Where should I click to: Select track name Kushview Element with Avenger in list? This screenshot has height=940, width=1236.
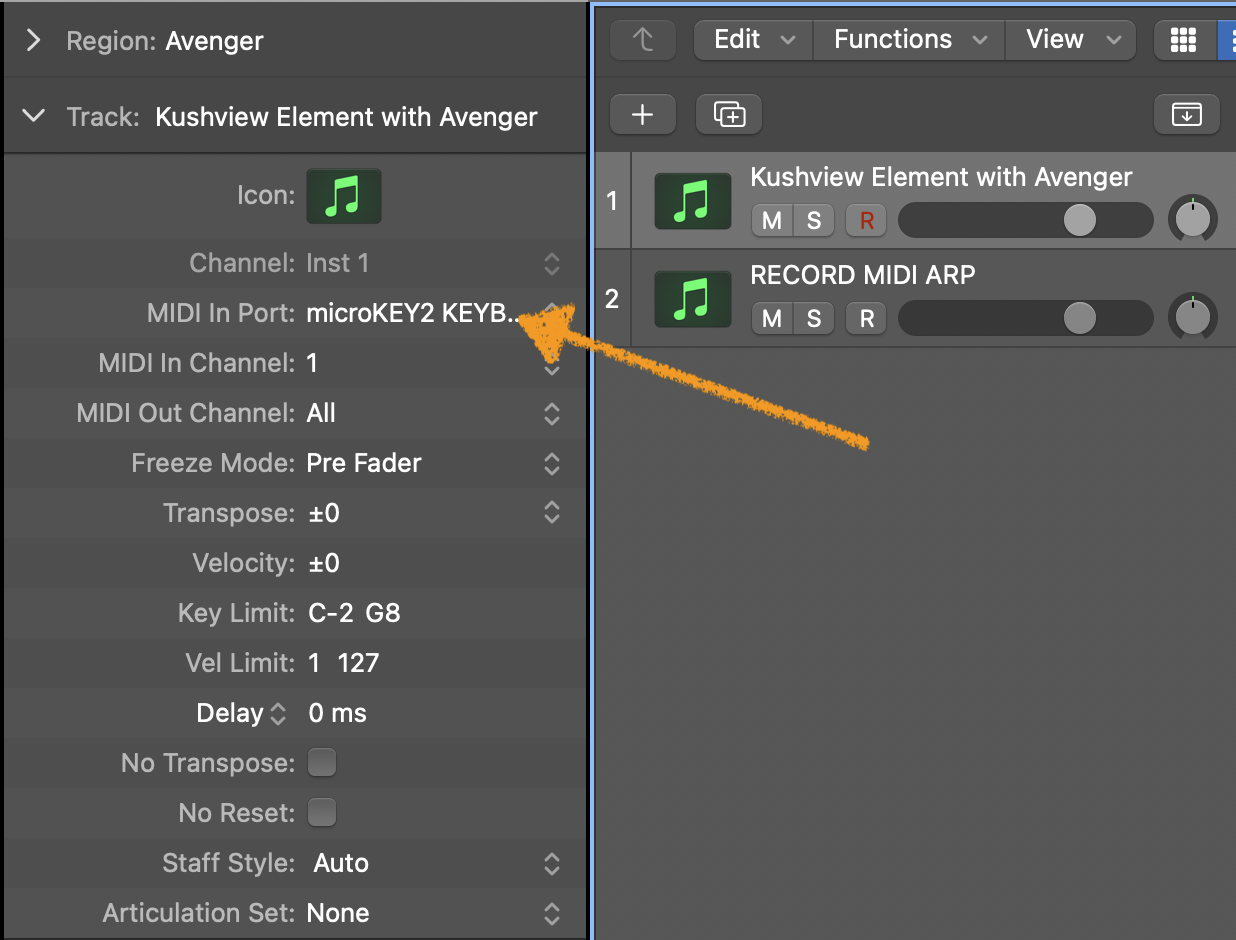coord(941,177)
